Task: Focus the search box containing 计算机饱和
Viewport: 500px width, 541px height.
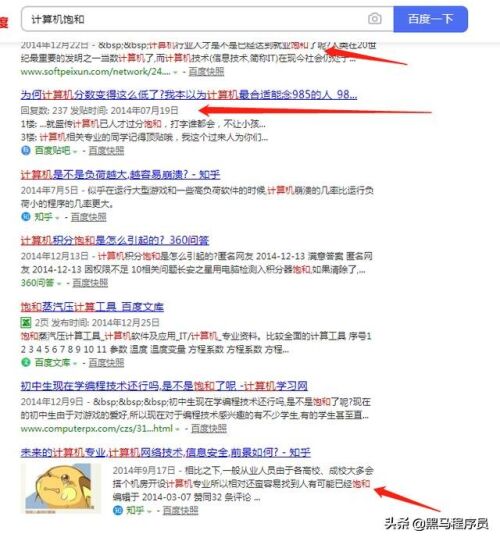Action: point(207,19)
